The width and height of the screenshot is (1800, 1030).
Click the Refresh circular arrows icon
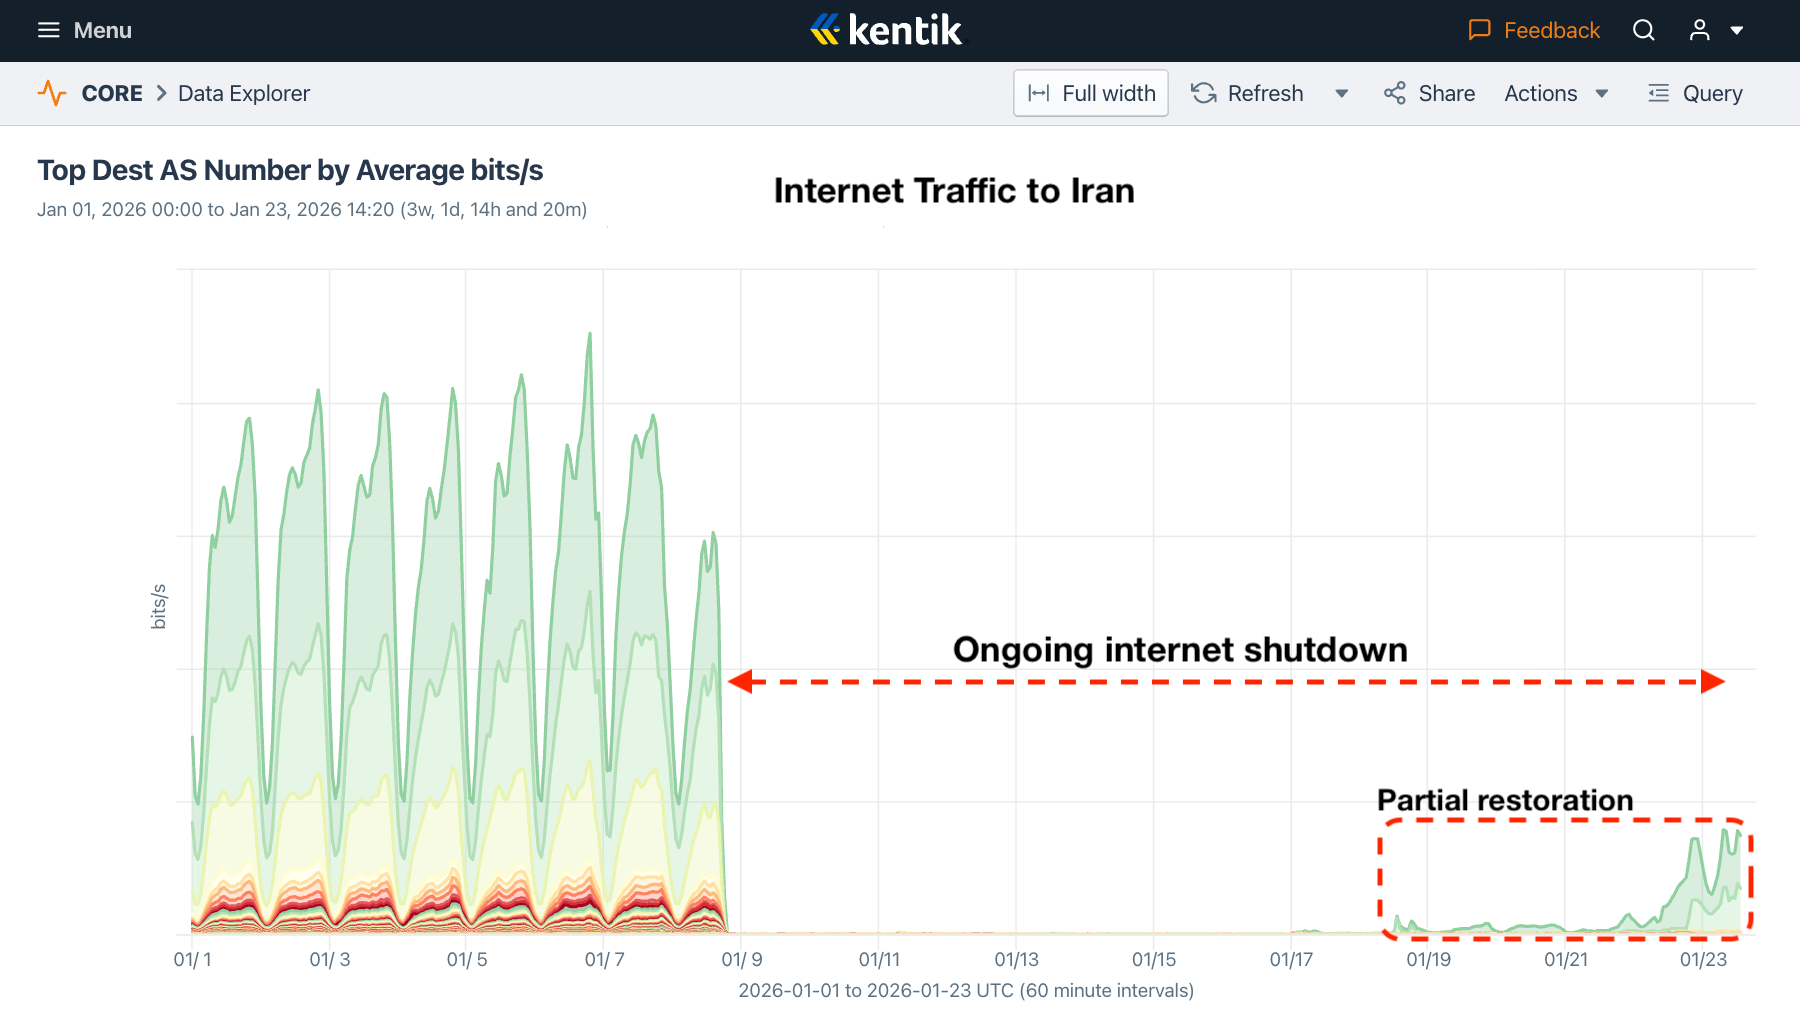pyautogui.click(x=1204, y=93)
